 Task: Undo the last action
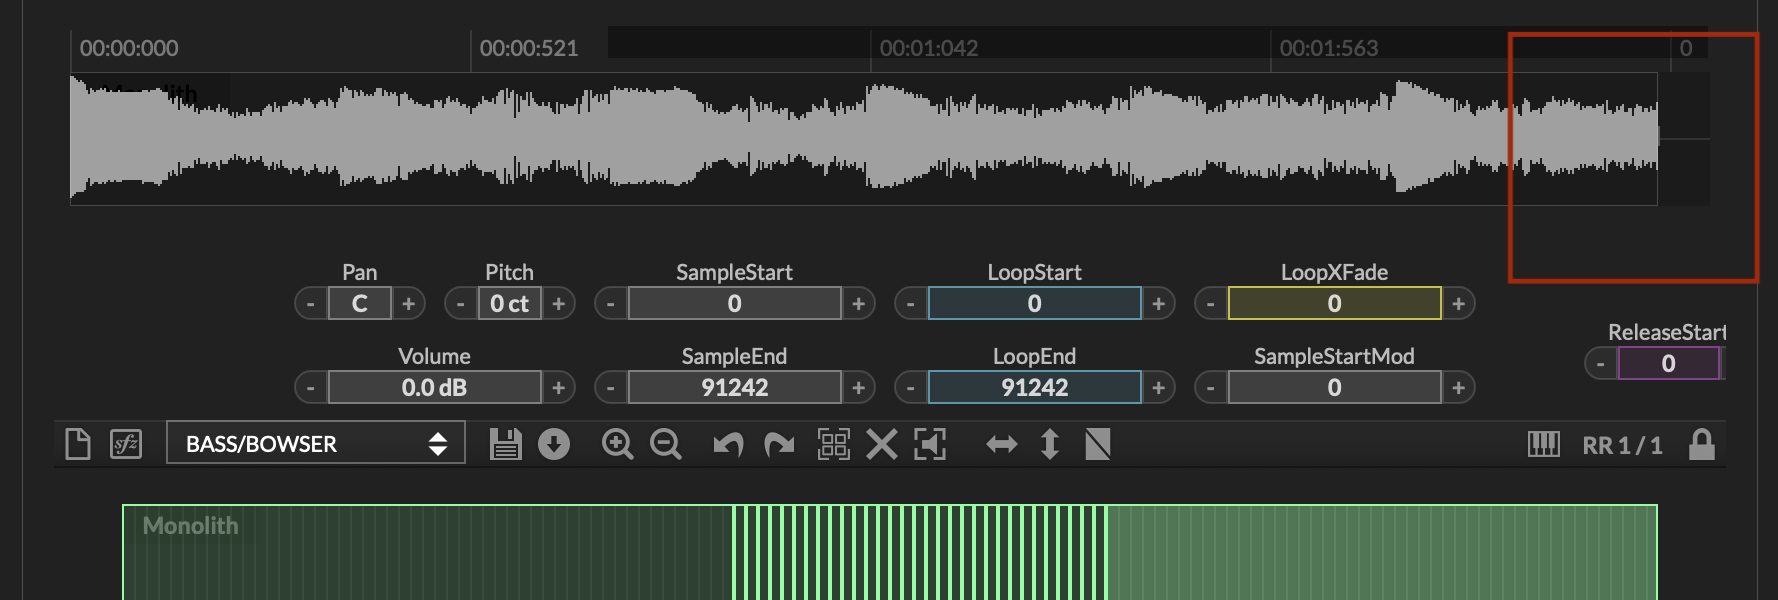click(728, 444)
